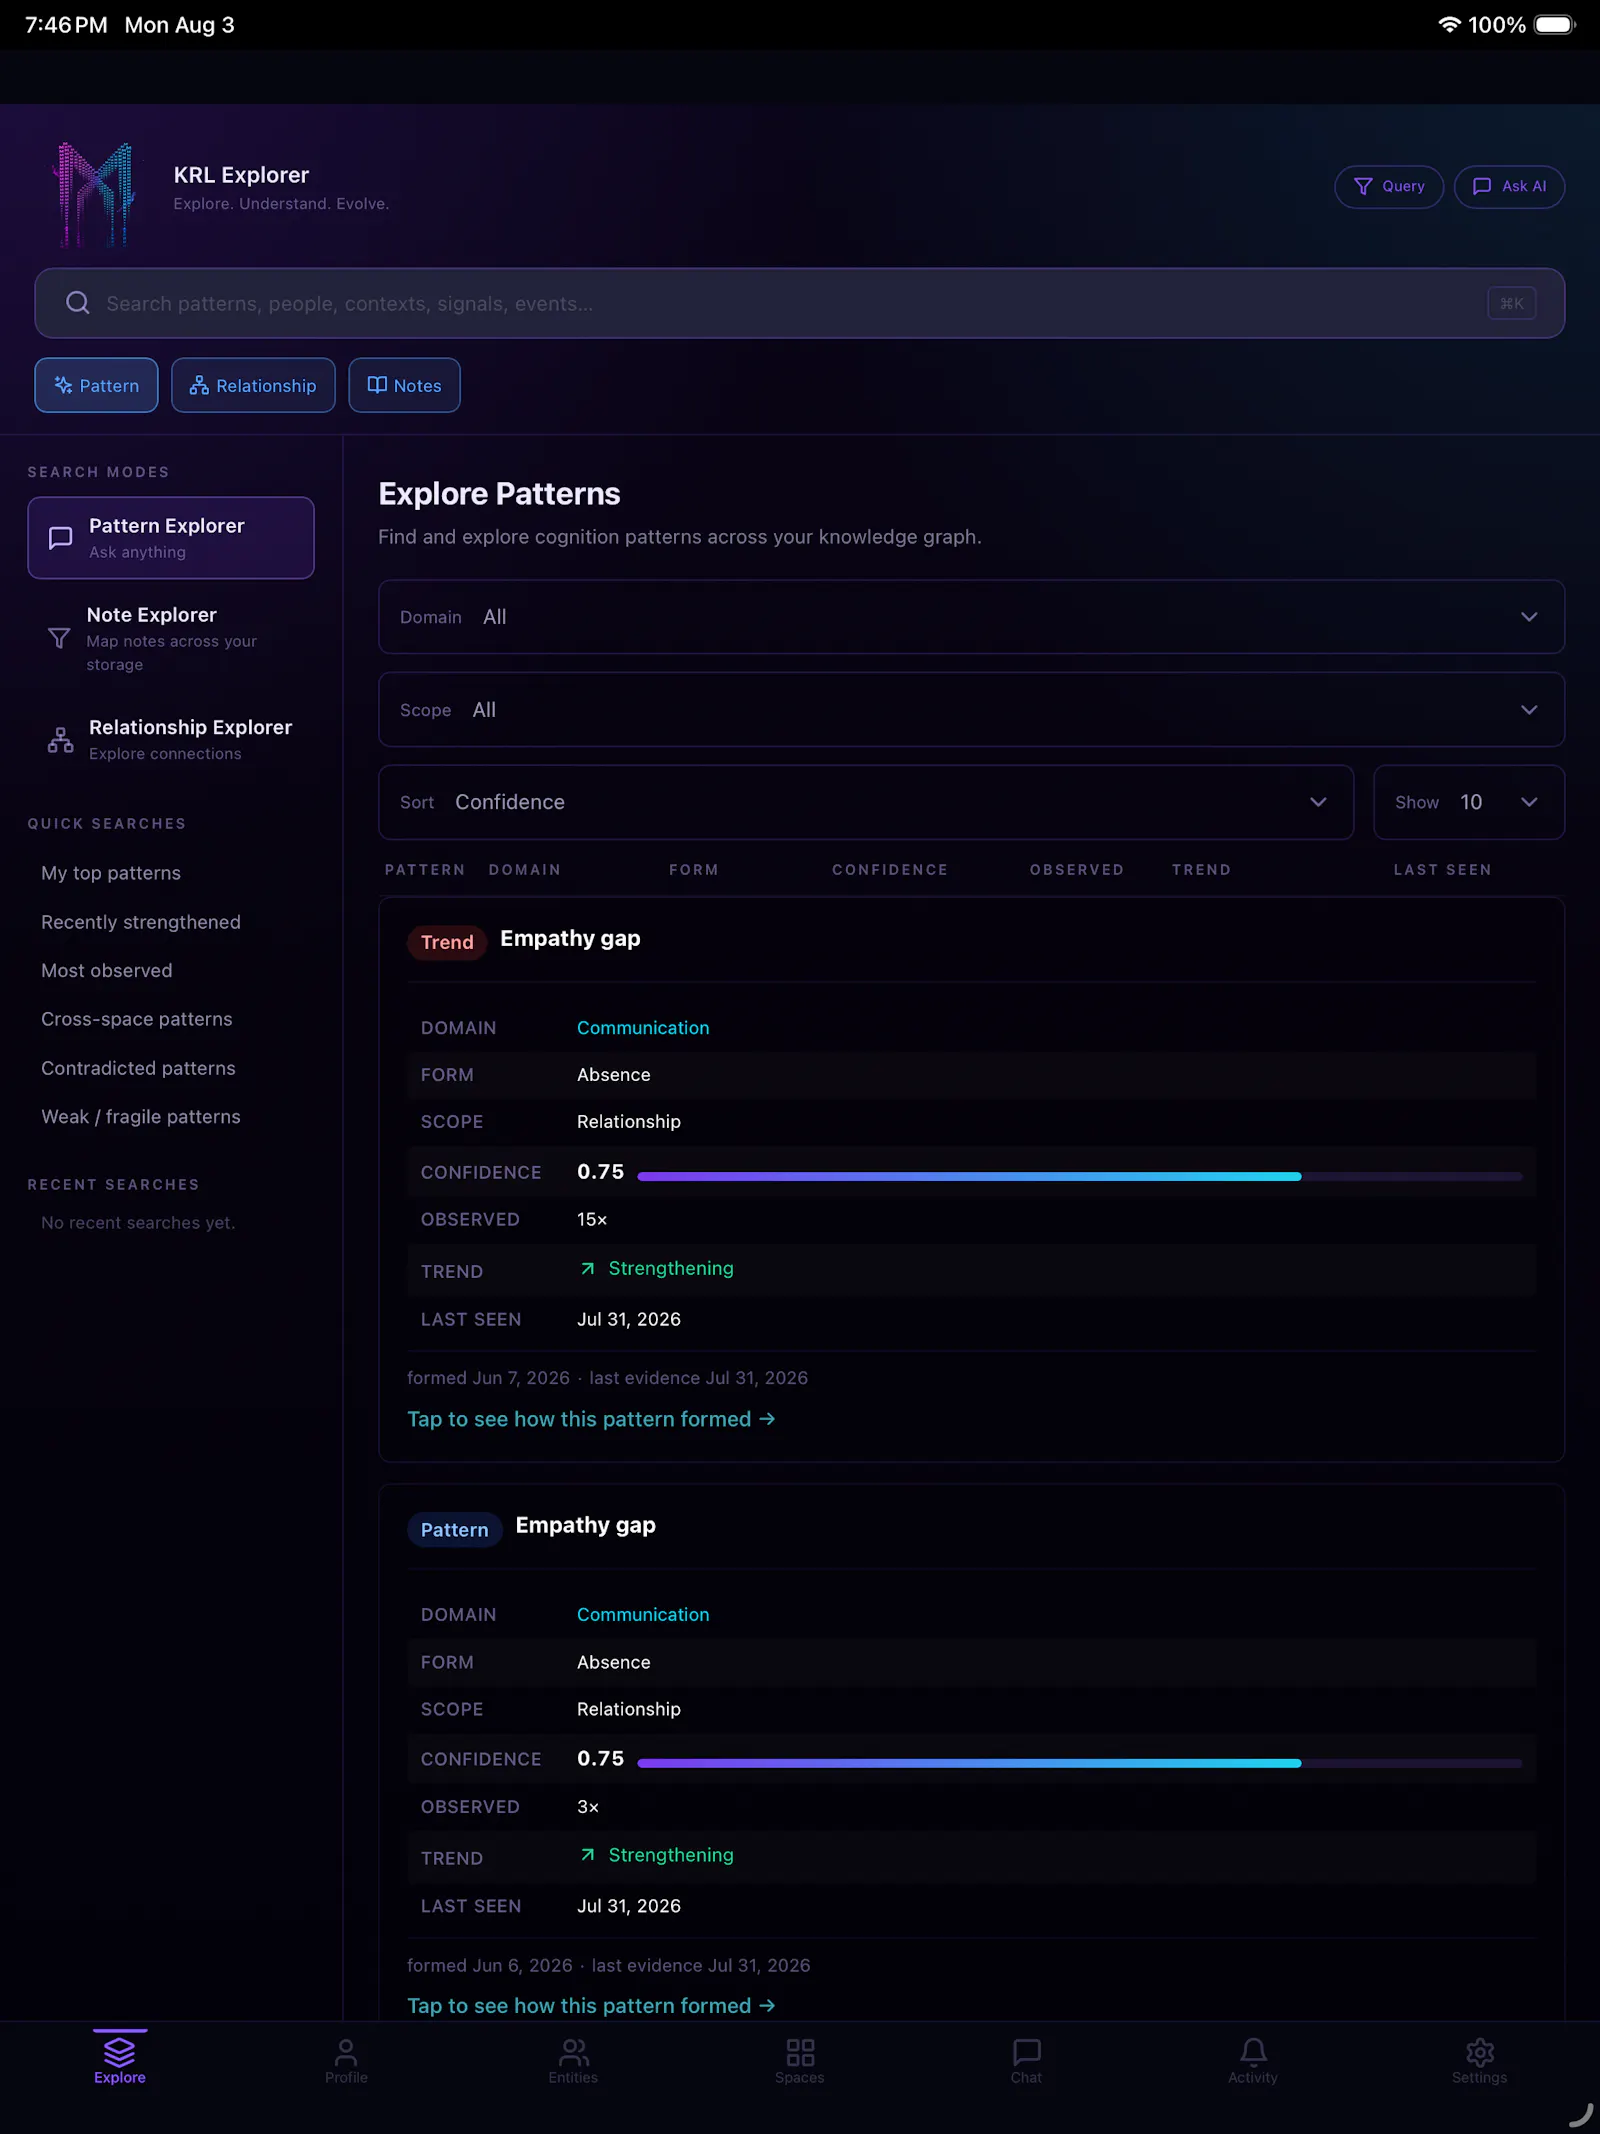Select Note Explorer search mode

click(171, 638)
